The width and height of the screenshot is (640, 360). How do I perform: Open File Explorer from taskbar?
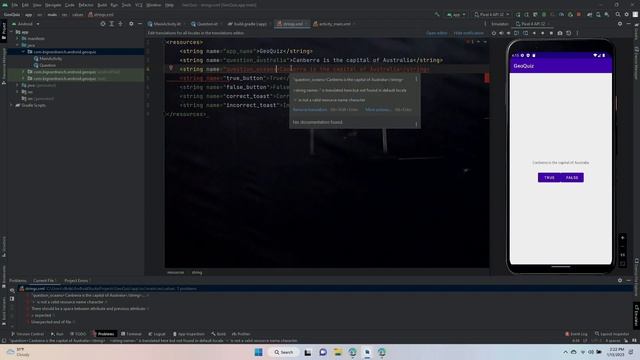338,352
